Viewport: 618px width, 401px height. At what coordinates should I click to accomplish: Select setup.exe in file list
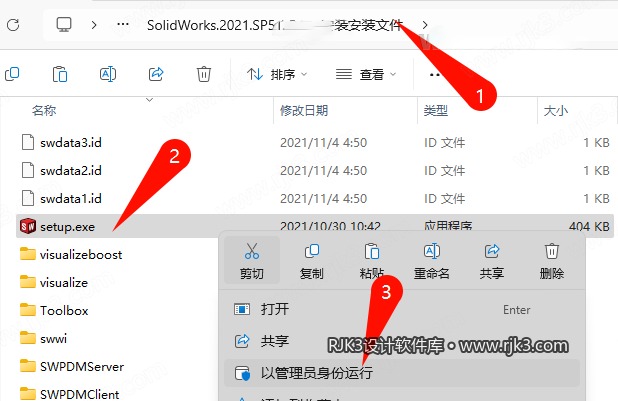tap(315, 226)
